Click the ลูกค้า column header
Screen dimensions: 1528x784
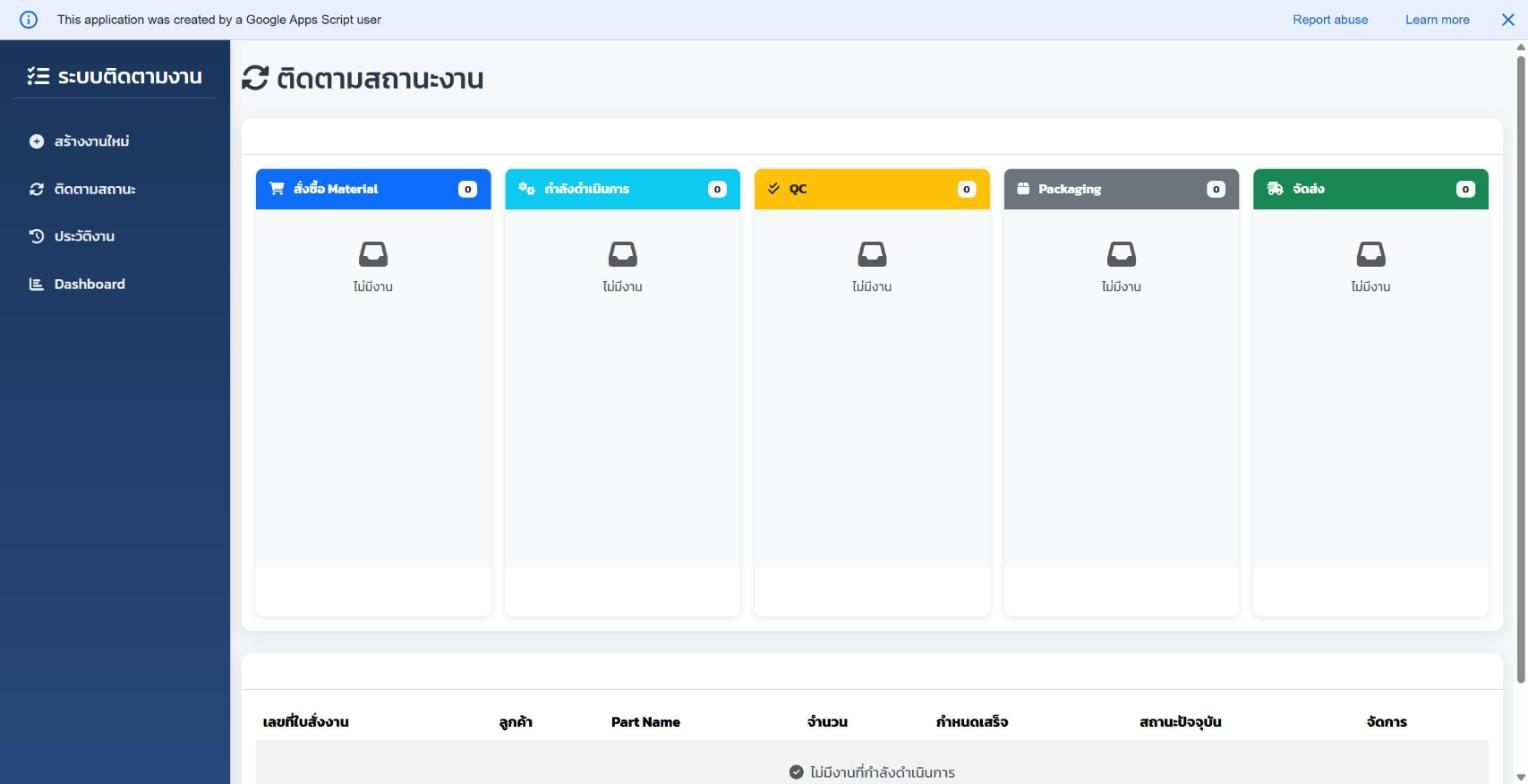(515, 722)
